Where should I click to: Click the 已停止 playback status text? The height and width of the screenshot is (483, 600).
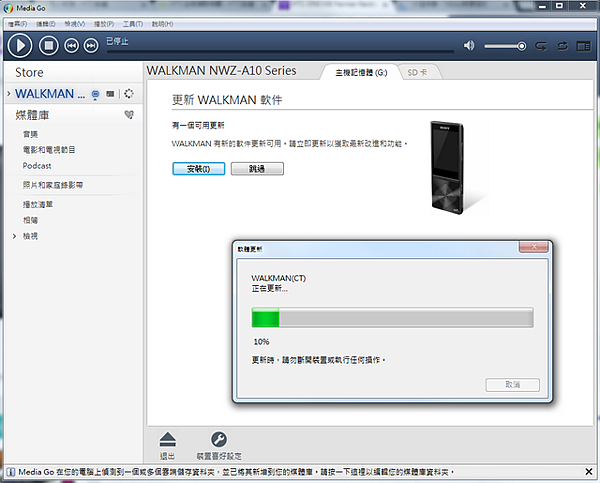(x=117, y=41)
